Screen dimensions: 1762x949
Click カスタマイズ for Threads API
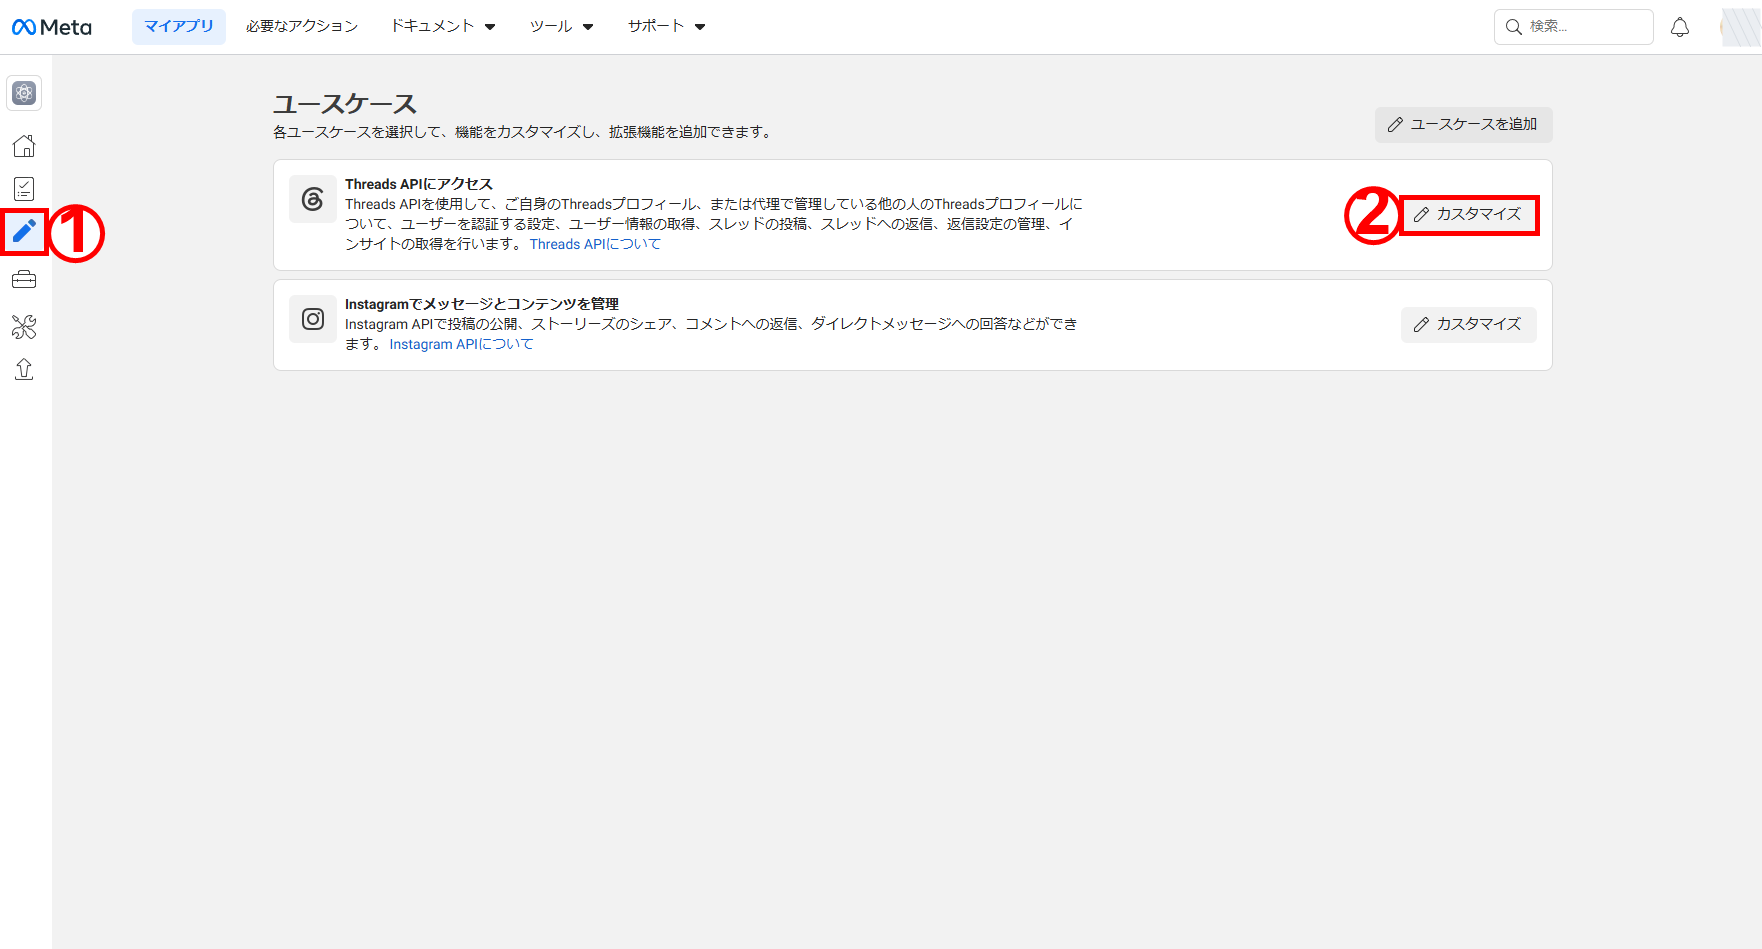[1468, 215]
